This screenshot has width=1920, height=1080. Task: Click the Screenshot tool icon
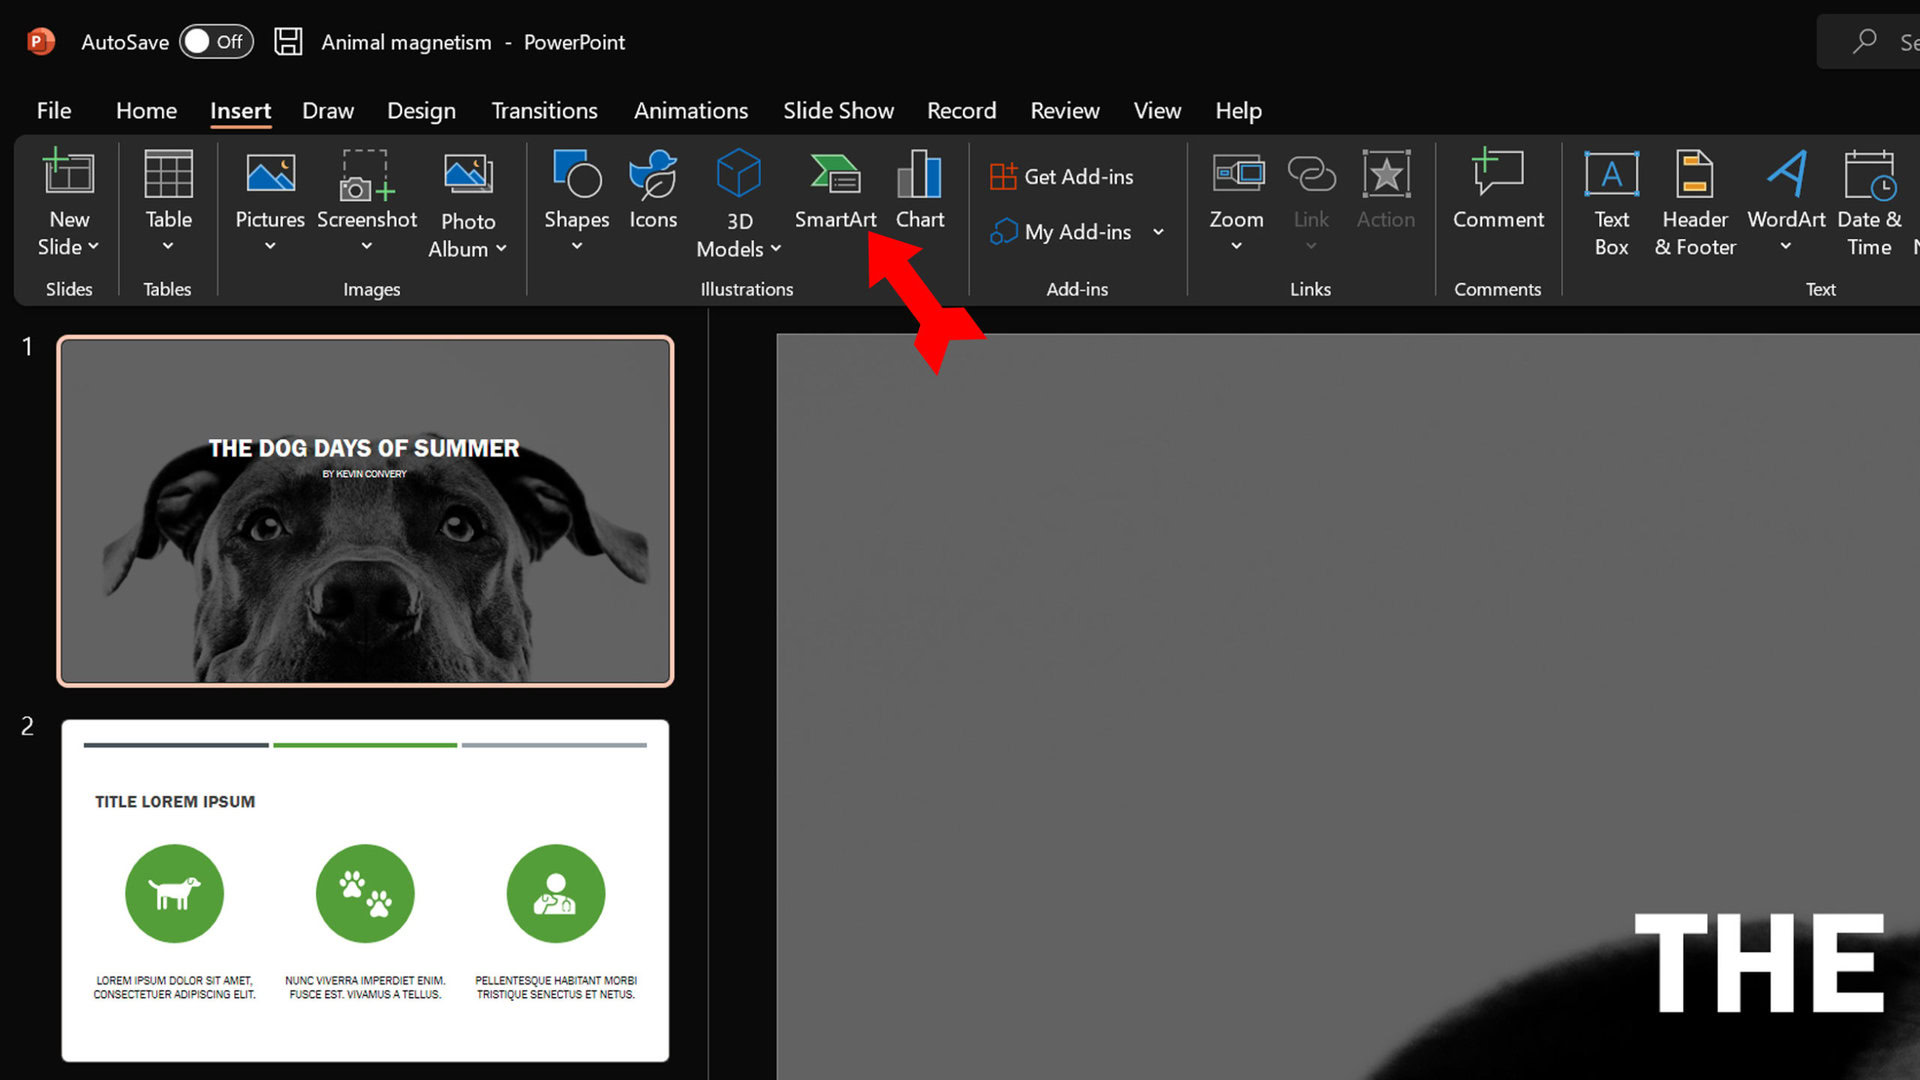366,175
